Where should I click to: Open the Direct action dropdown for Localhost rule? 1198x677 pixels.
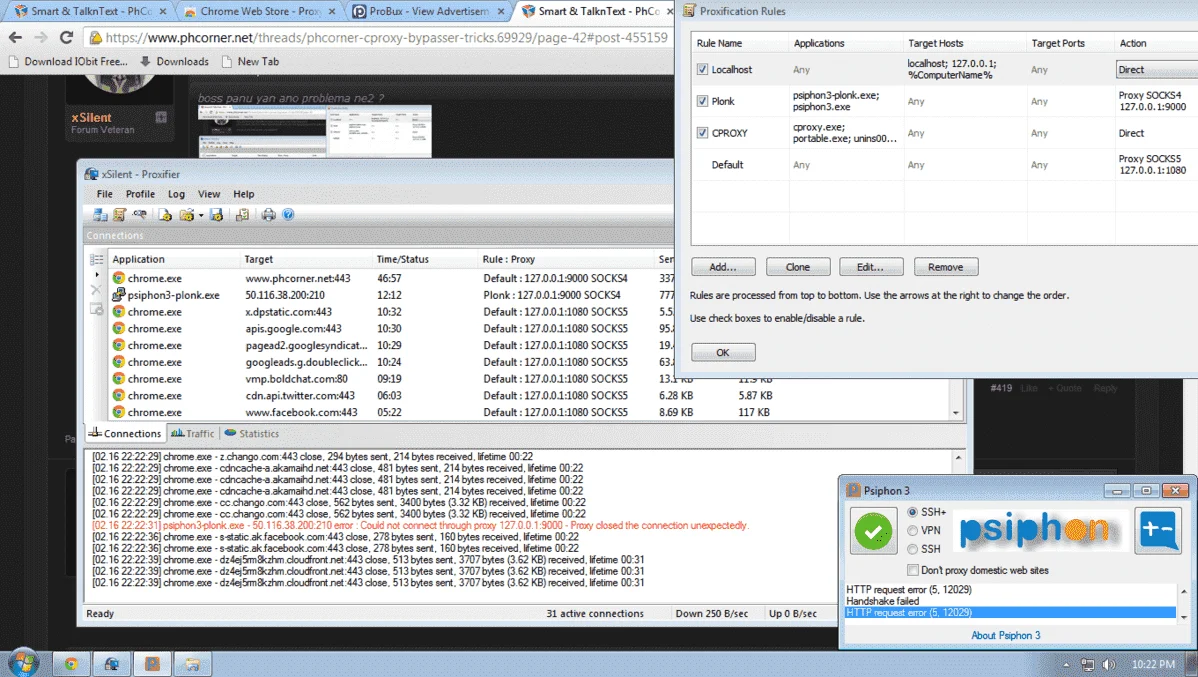pyautogui.click(x=1157, y=70)
